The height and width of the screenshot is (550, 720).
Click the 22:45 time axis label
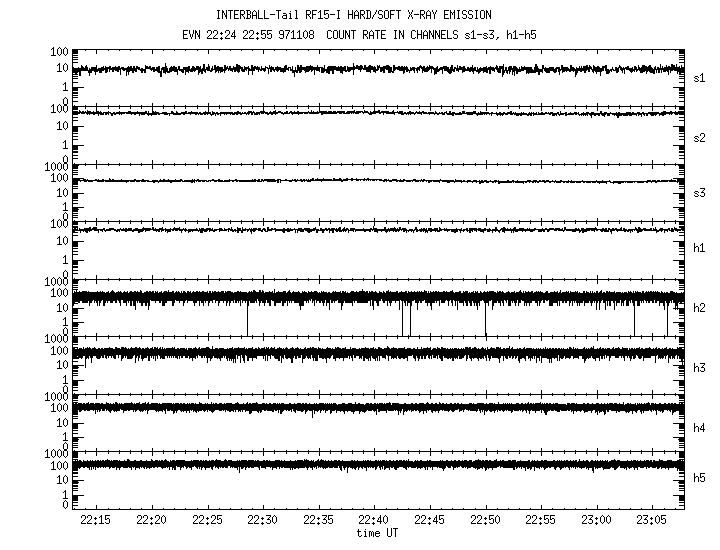pyautogui.click(x=430, y=521)
